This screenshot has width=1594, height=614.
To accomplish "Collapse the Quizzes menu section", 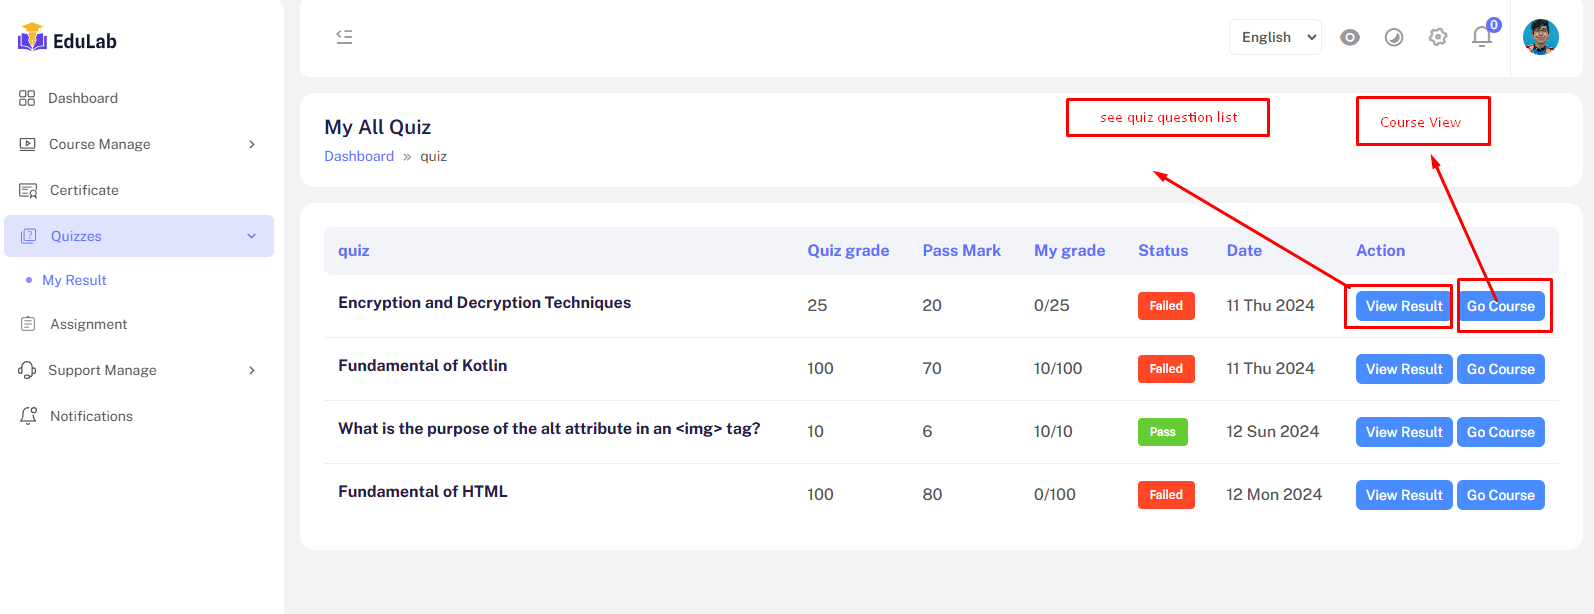I will tap(252, 236).
